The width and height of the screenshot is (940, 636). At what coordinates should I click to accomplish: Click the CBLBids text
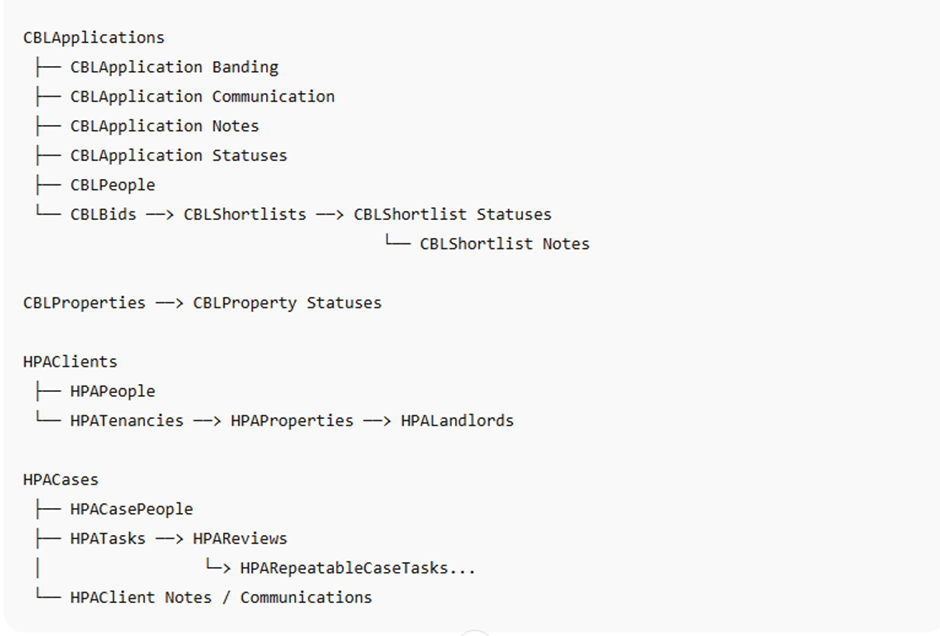point(103,215)
